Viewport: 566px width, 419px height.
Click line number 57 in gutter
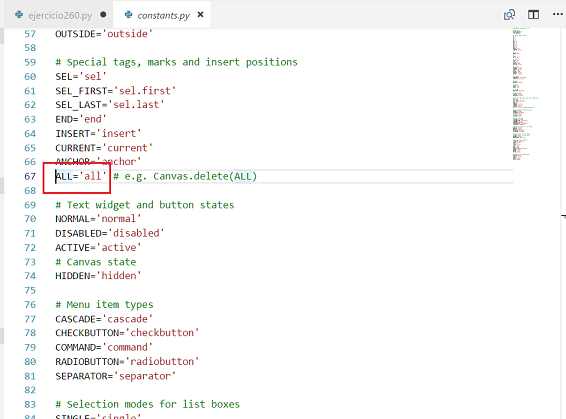(x=30, y=34)
